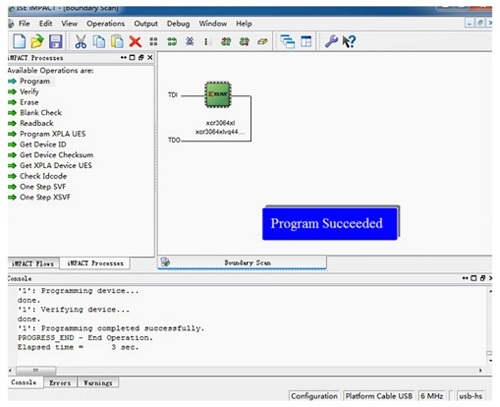
Task: Click the wrench settings icon in toolbar
Action: coord(331,41)
